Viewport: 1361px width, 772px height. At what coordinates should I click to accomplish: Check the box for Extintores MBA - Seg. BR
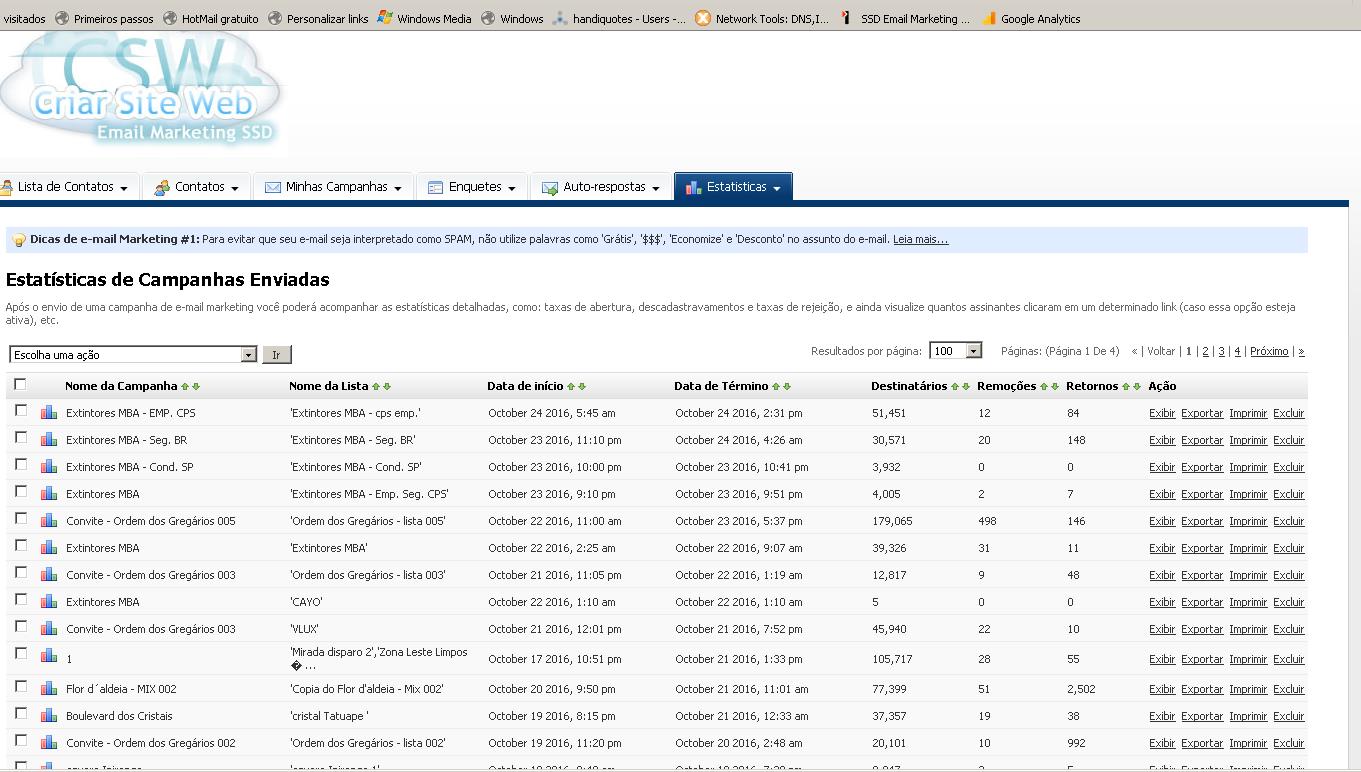pos(21,438)
